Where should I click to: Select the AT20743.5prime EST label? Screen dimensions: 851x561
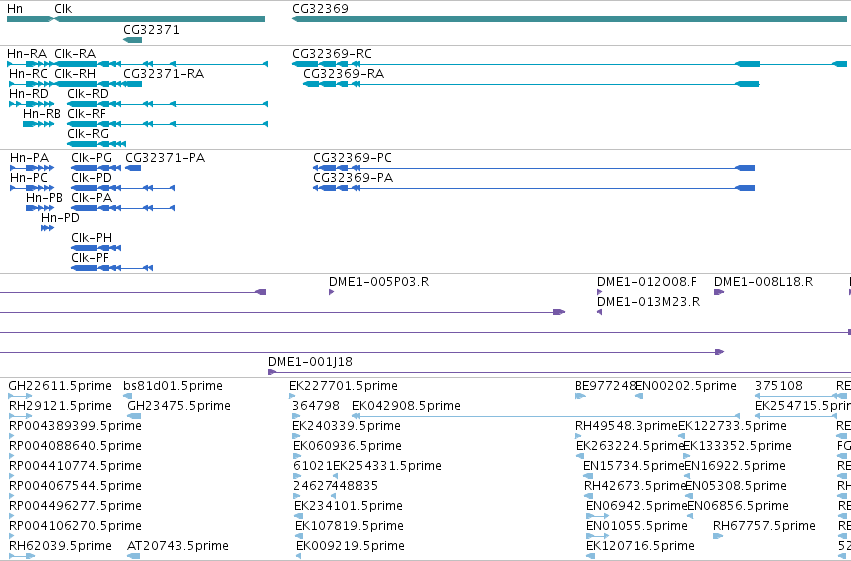tap(177, 547)
